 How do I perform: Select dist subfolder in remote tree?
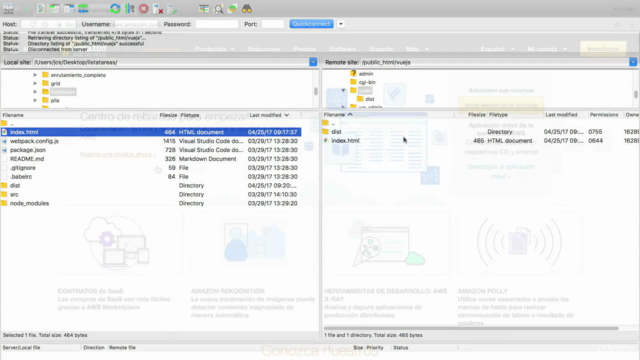pyautogui.click(x=370, y=99)
